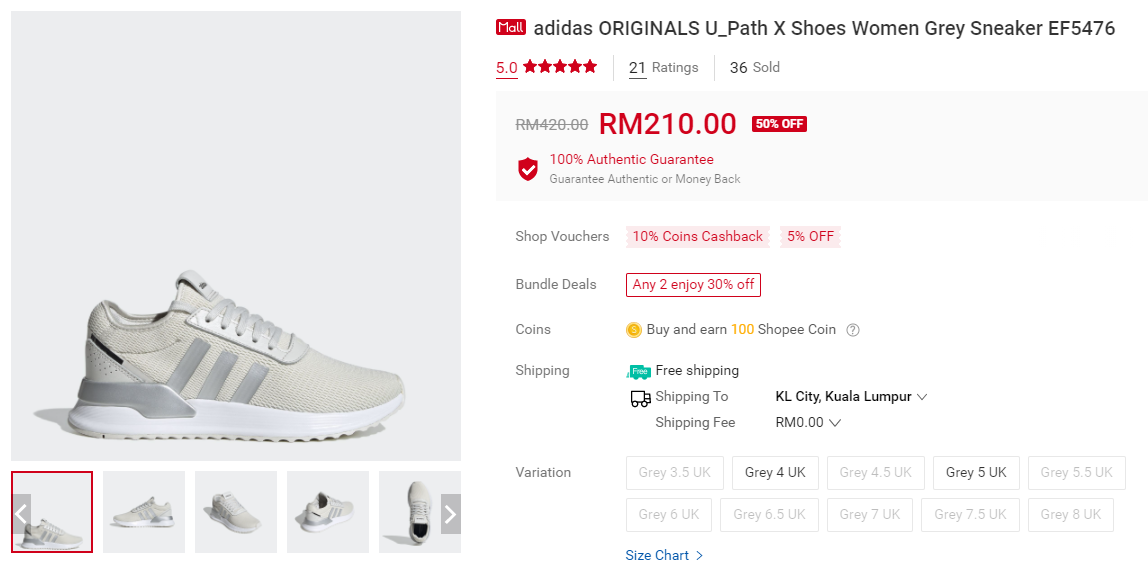Click the 5.0 star rating score
The height and width of the screenshot is (570, 1148).
click(x=507, y=68)
